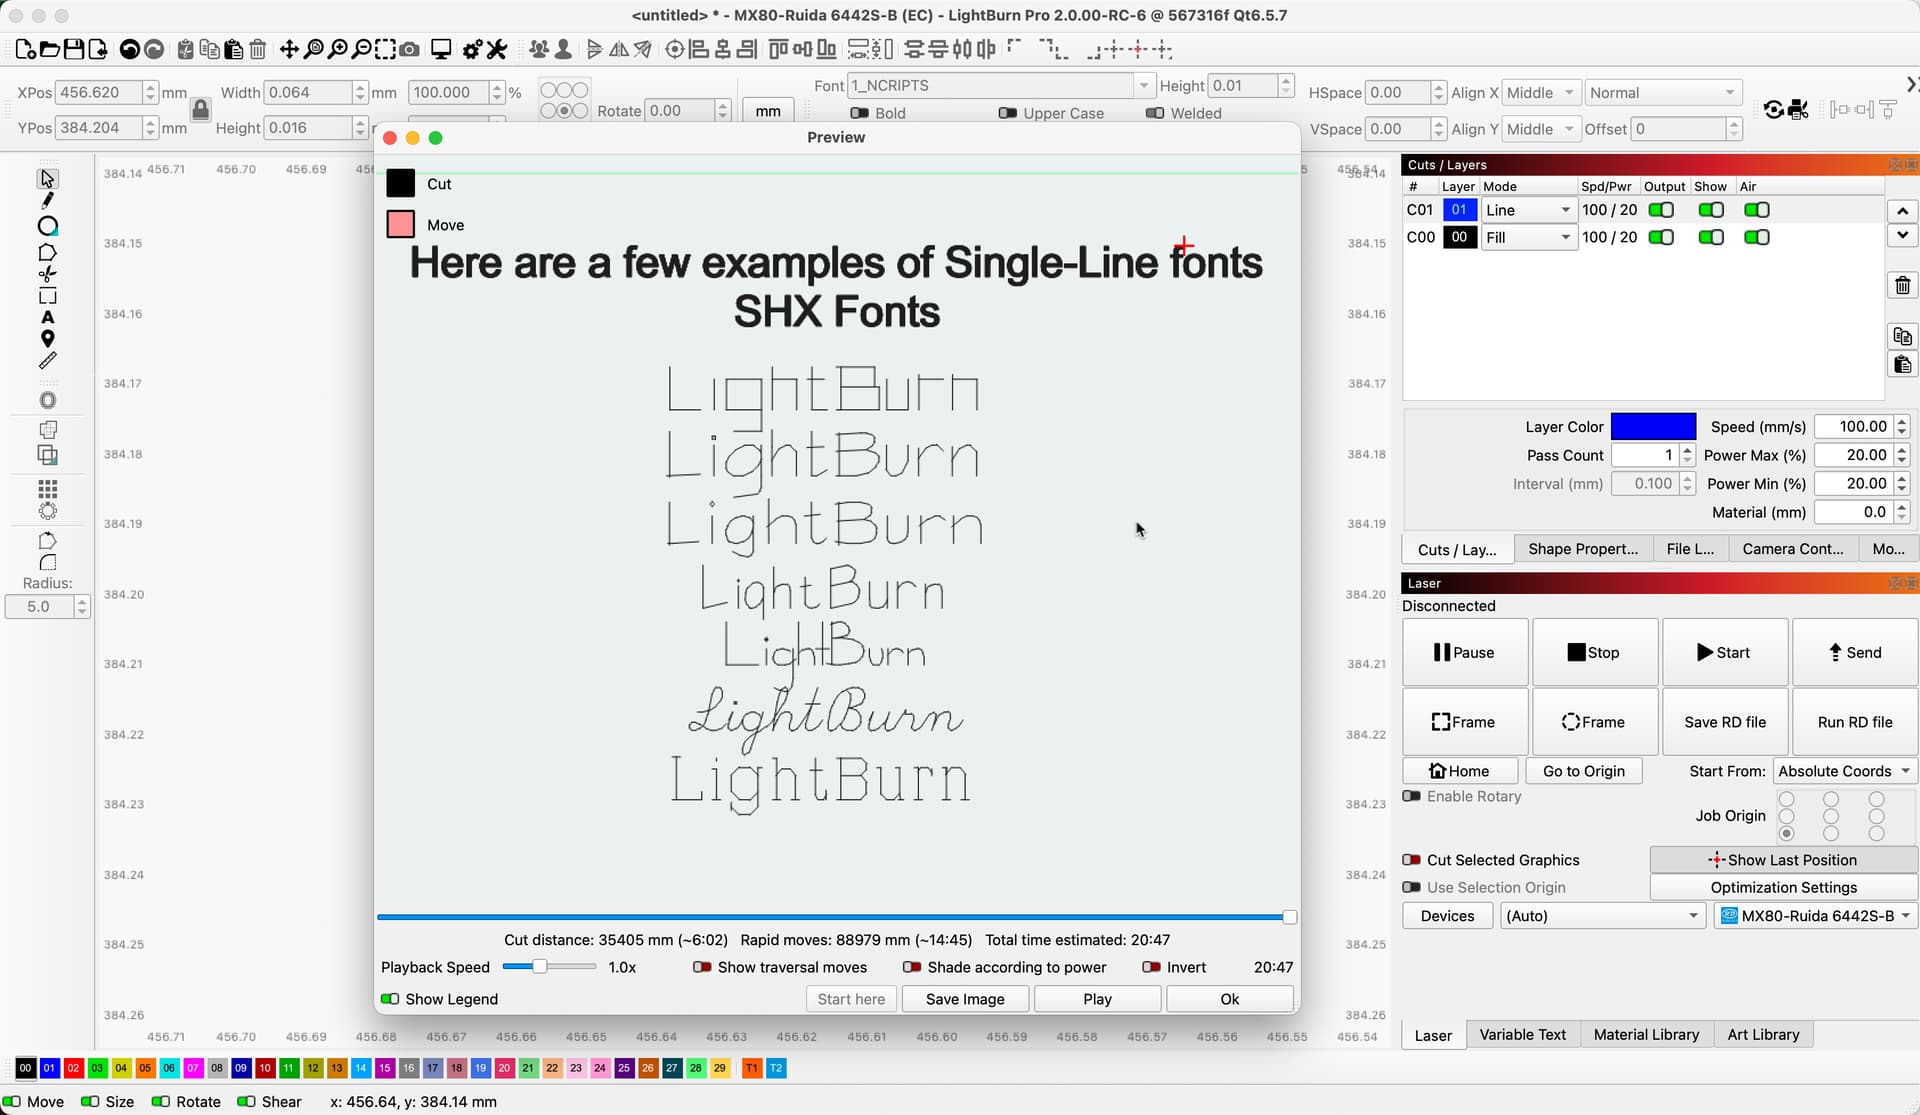Open Preview with the monitor icon

tap(441, 49)
